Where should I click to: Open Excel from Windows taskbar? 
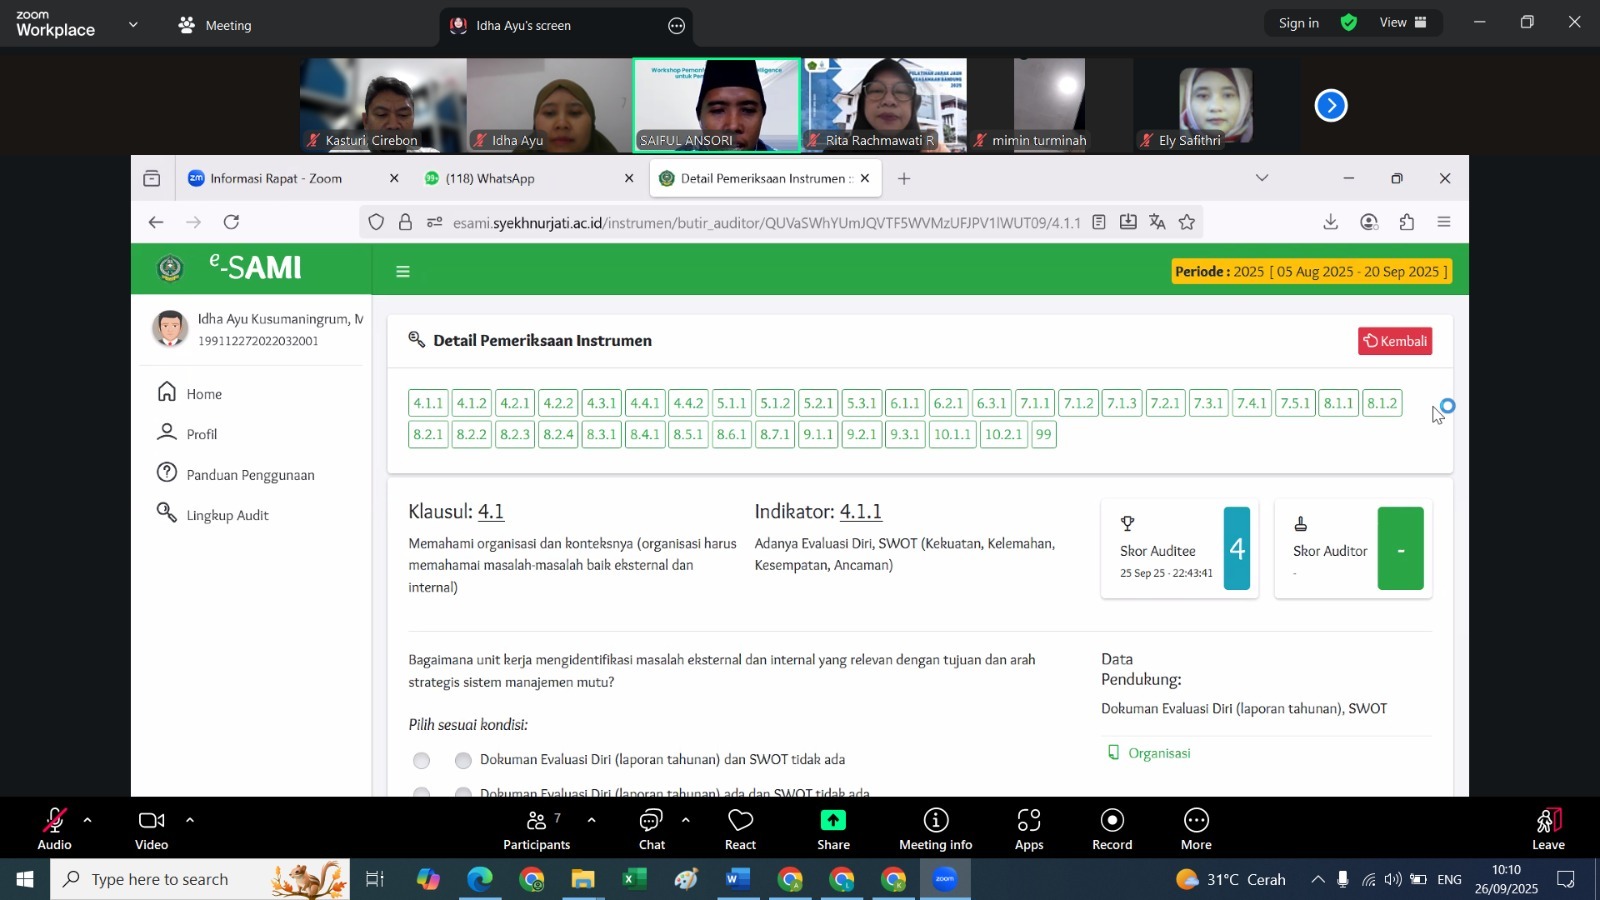633,880
